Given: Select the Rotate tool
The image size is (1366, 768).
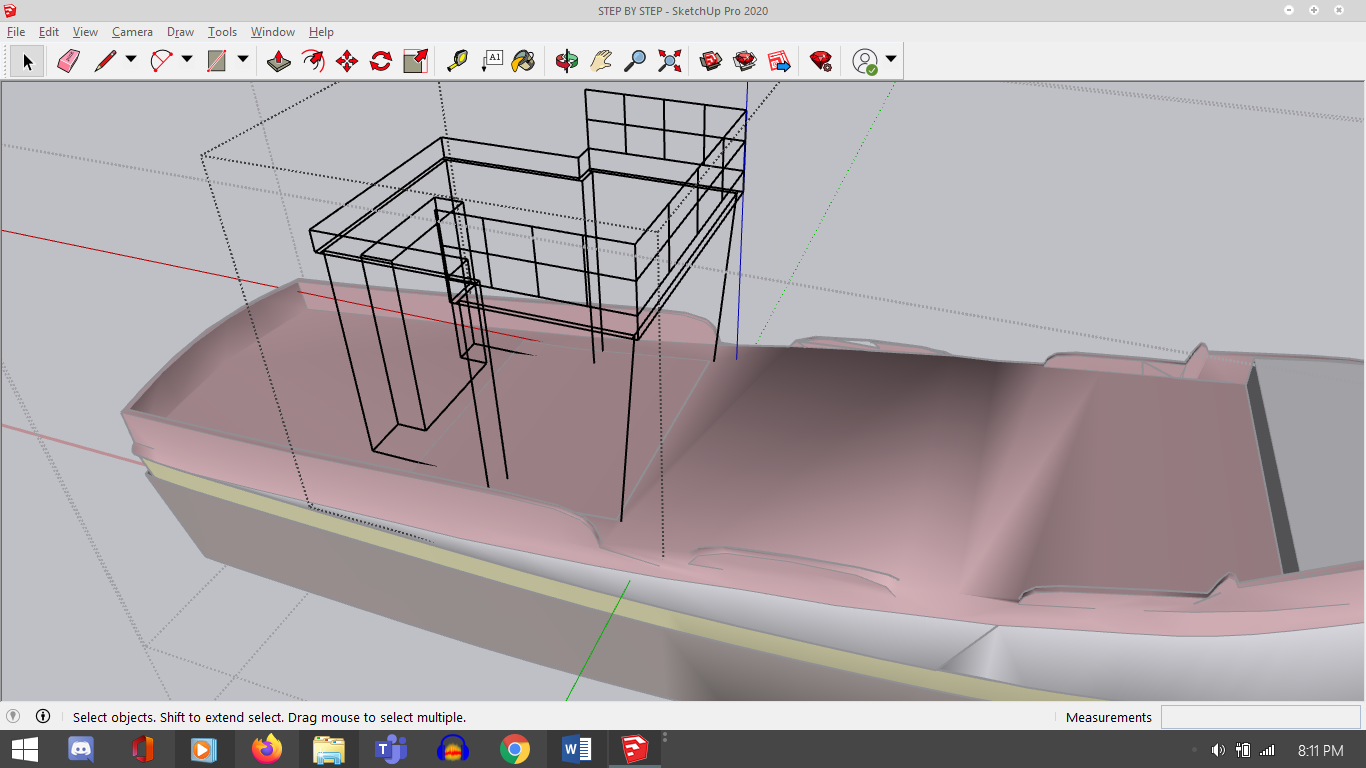Looking at the screenshot, I should (381, 62).
